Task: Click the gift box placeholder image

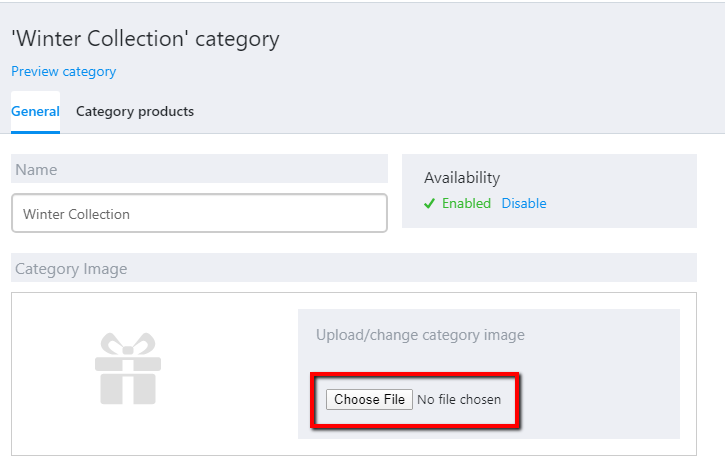Action: point(128,369)
